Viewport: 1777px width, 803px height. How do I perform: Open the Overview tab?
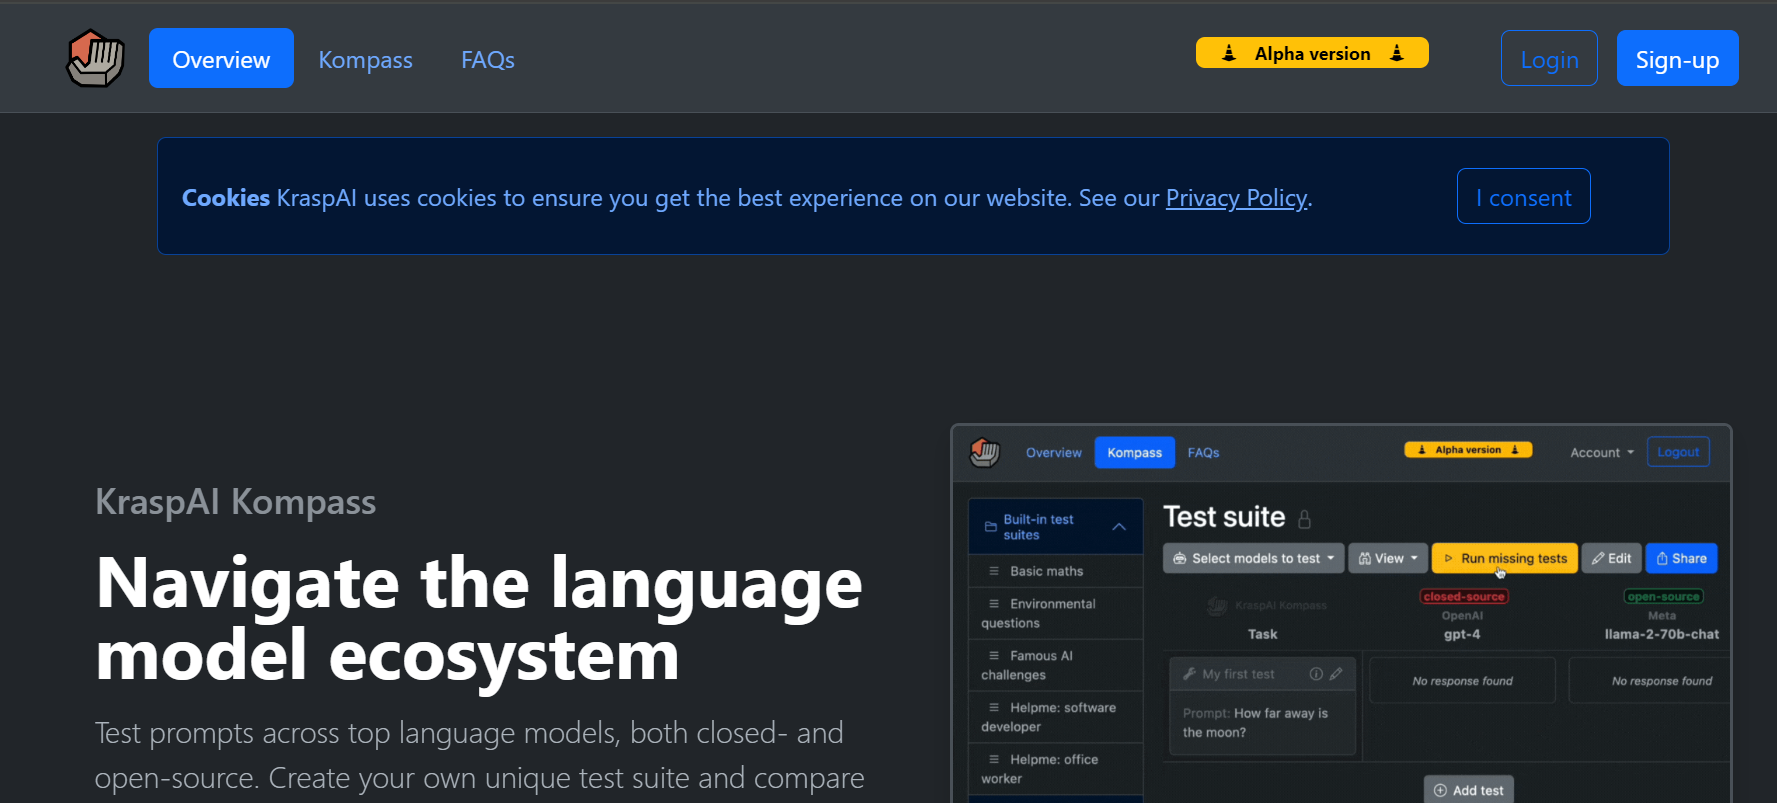tap(221, 58)
